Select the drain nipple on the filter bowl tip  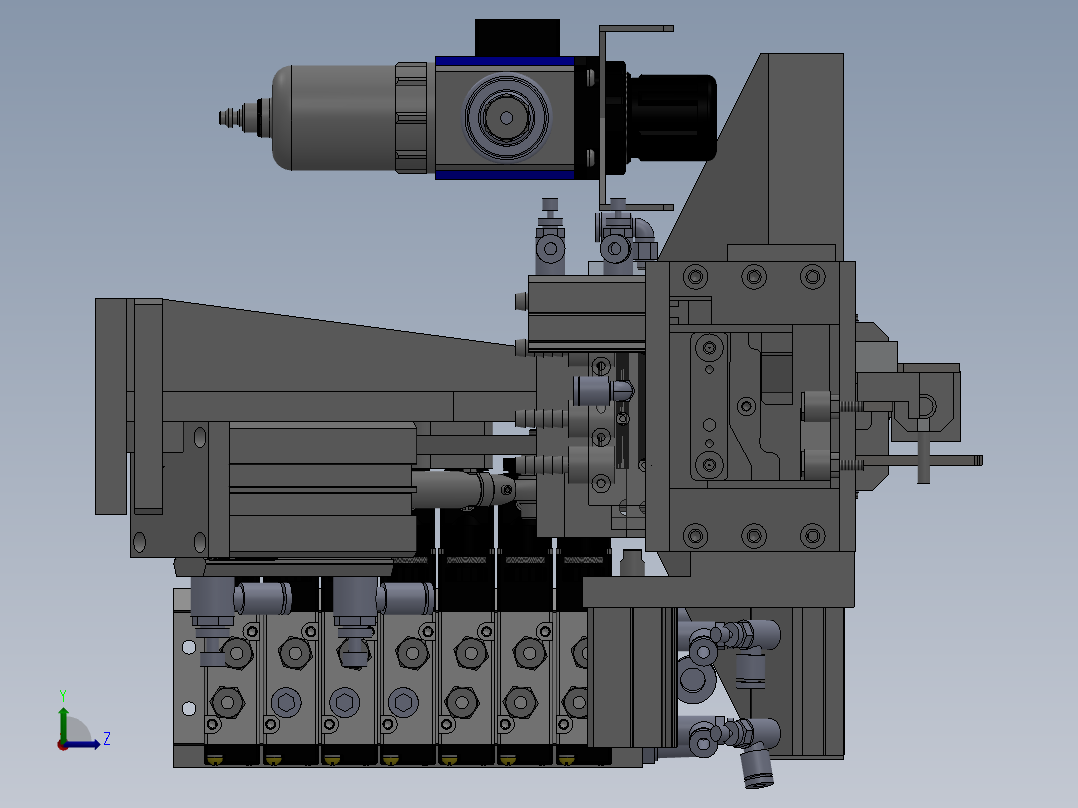click(244, 117)
